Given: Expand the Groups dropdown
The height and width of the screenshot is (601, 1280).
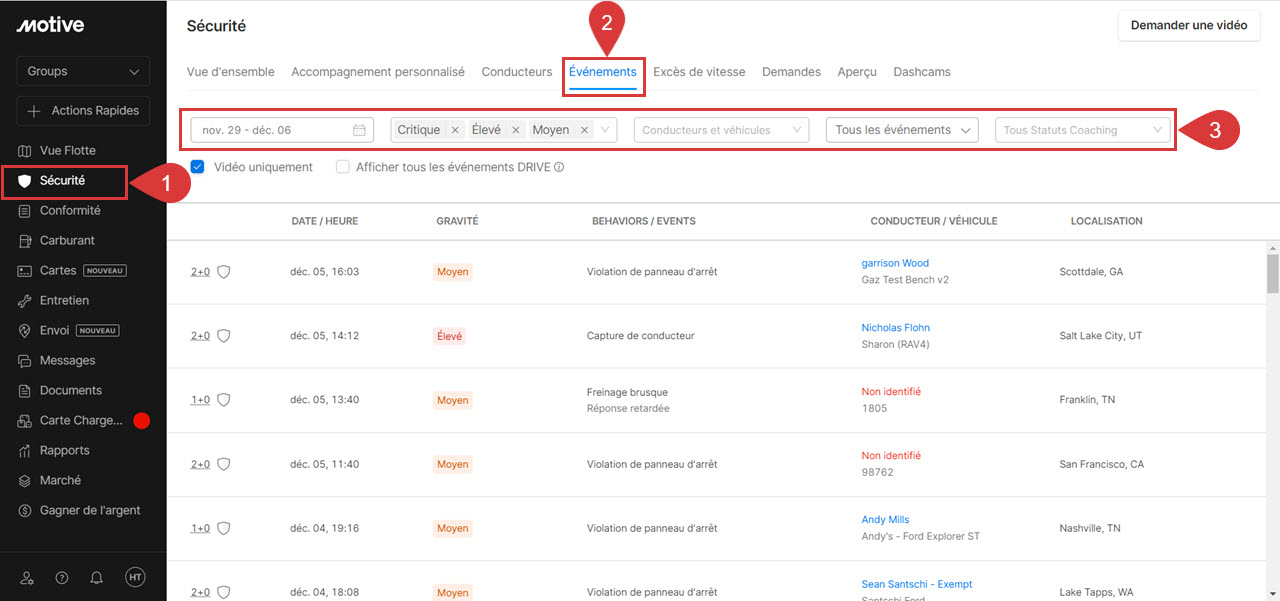Looking at the screenshot, I should click(83, 71).
